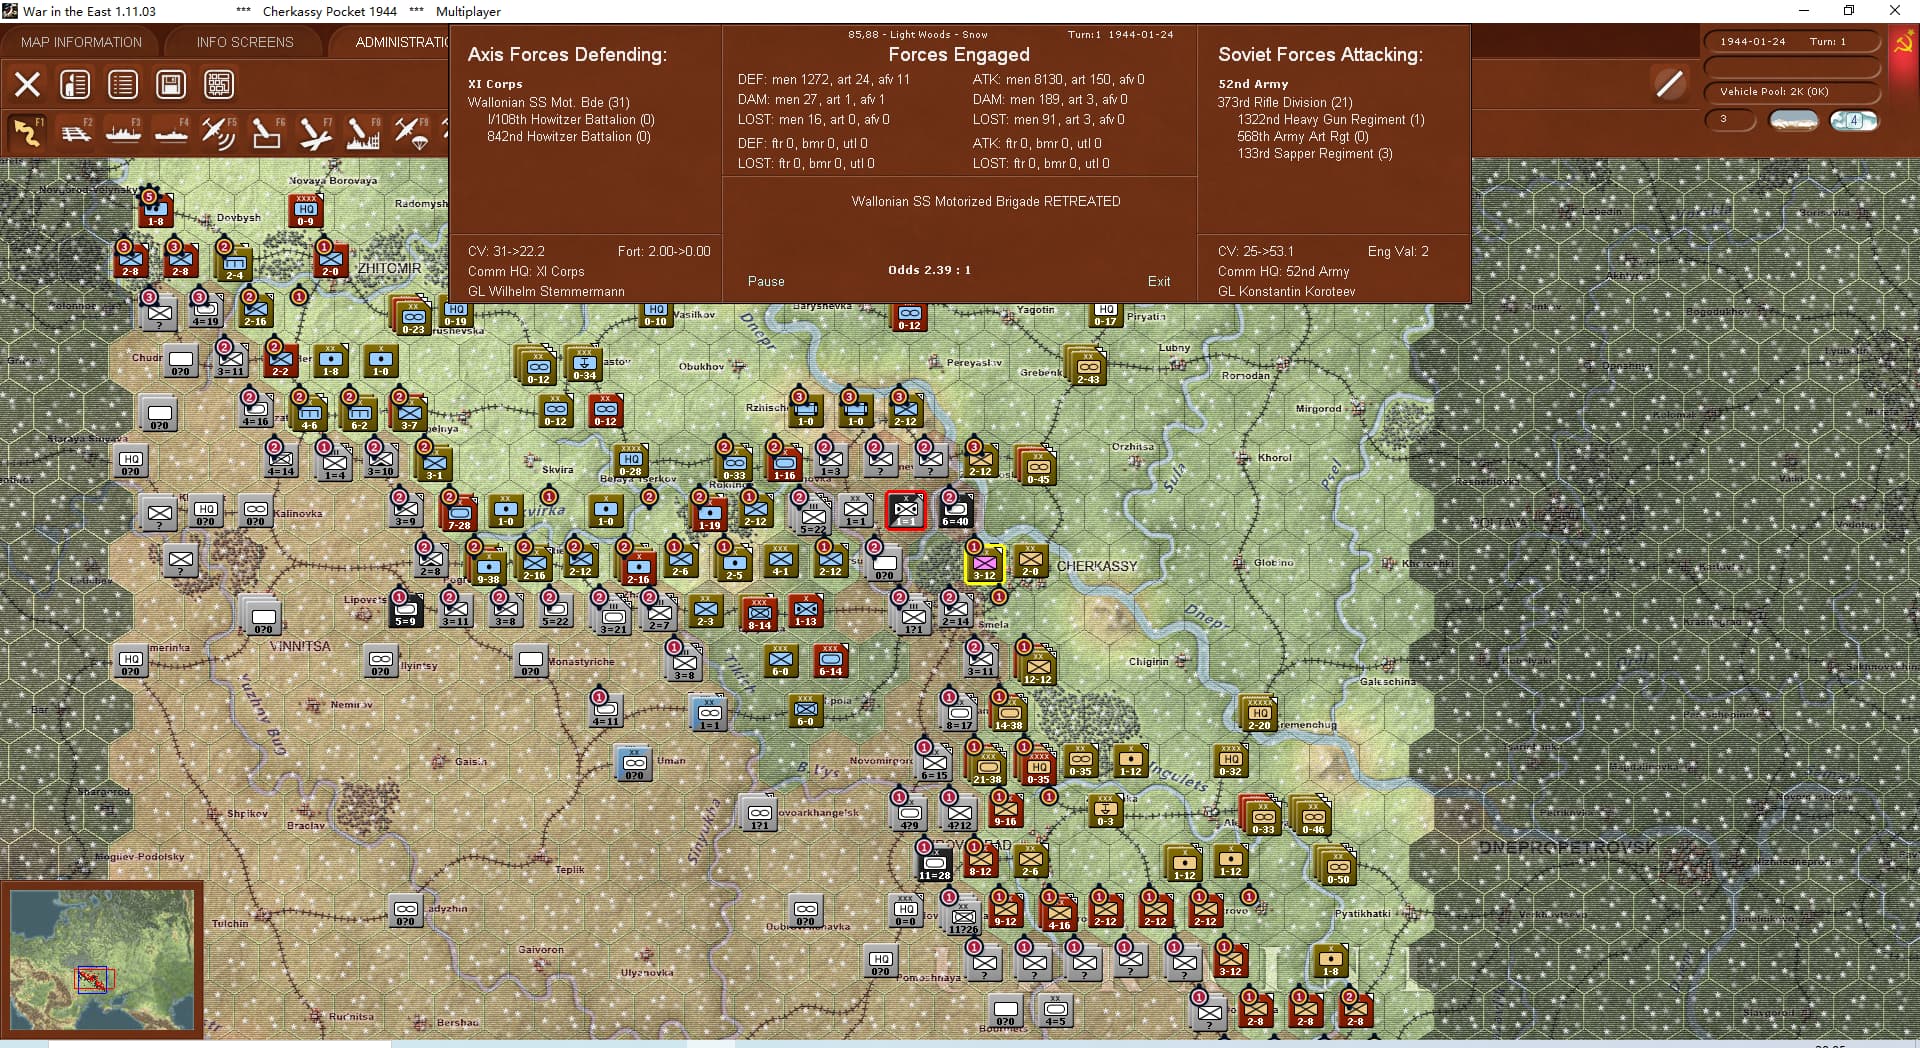
Task: Click Pause in the combat report
Action: pyautogui.click(x=766, y=282)
